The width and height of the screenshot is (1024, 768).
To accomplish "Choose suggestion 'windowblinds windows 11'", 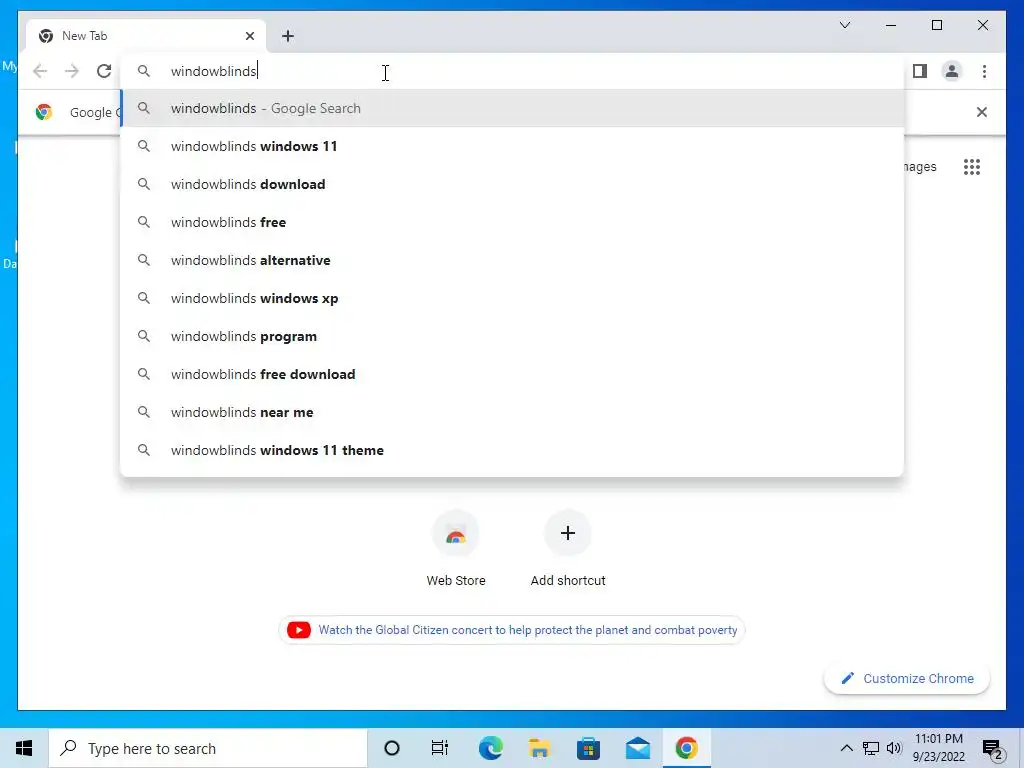I will click(x=512, y=146).
